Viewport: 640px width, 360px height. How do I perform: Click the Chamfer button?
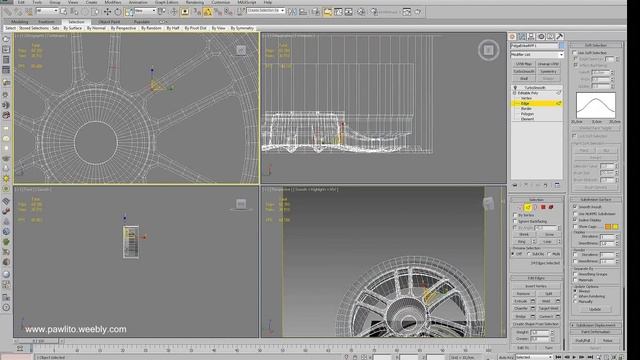(521, 309)
